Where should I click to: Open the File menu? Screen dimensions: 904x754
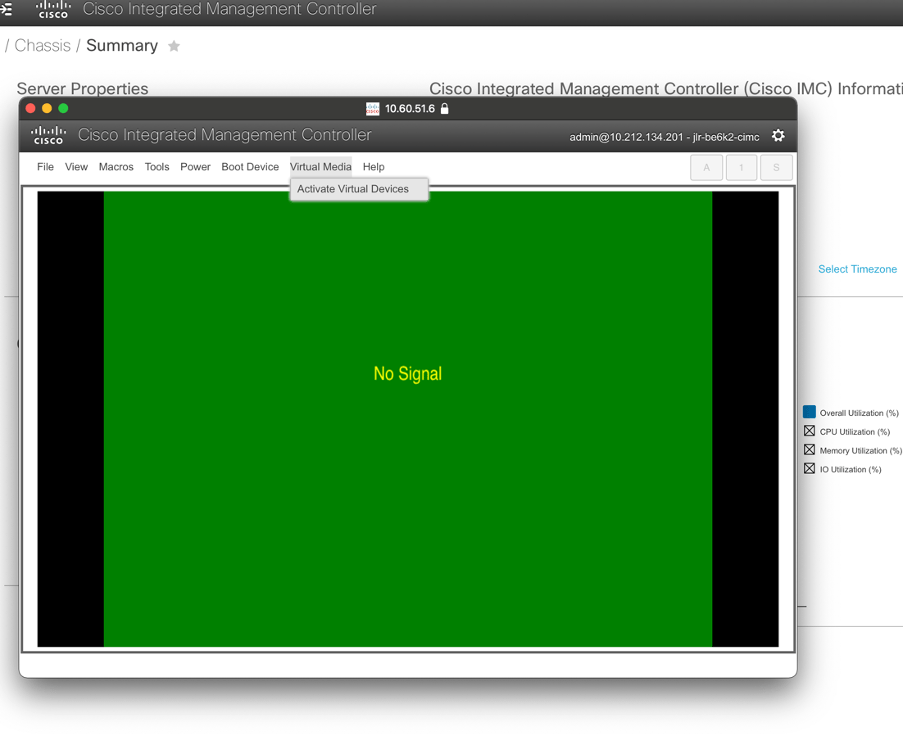(x=45, y=167)
